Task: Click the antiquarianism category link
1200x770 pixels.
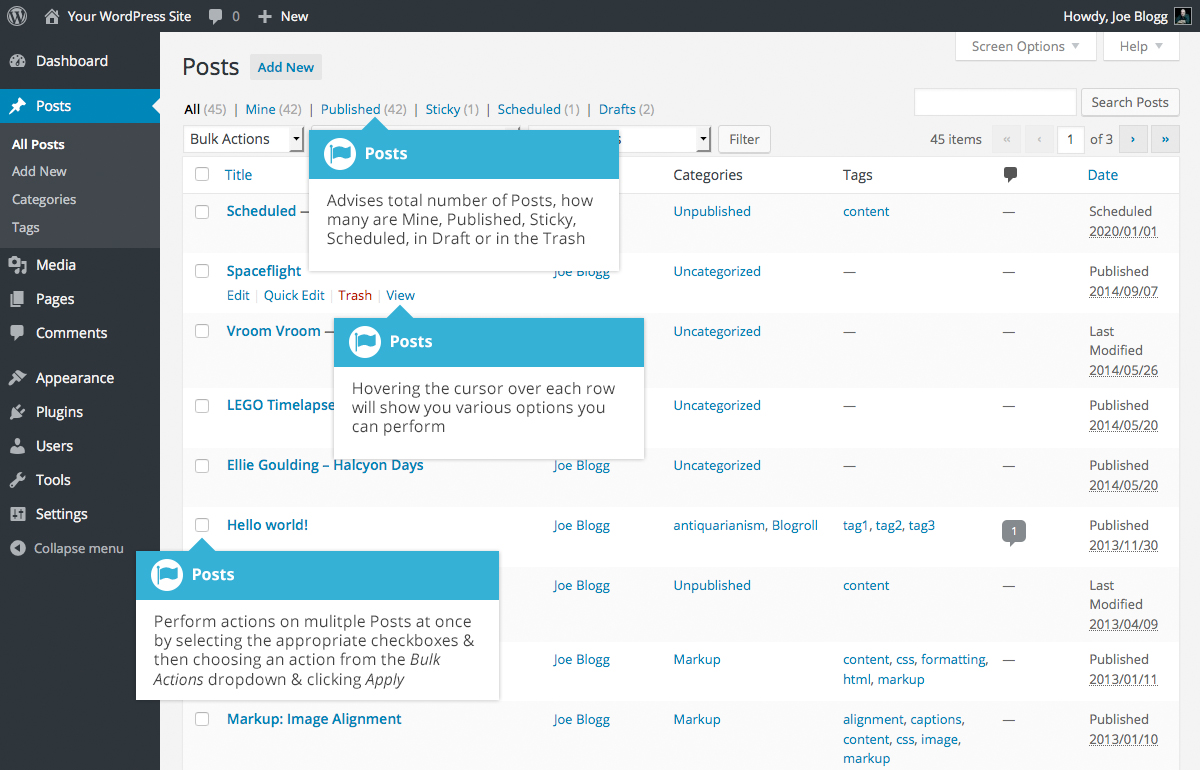Action: click(x=719, y=525)
